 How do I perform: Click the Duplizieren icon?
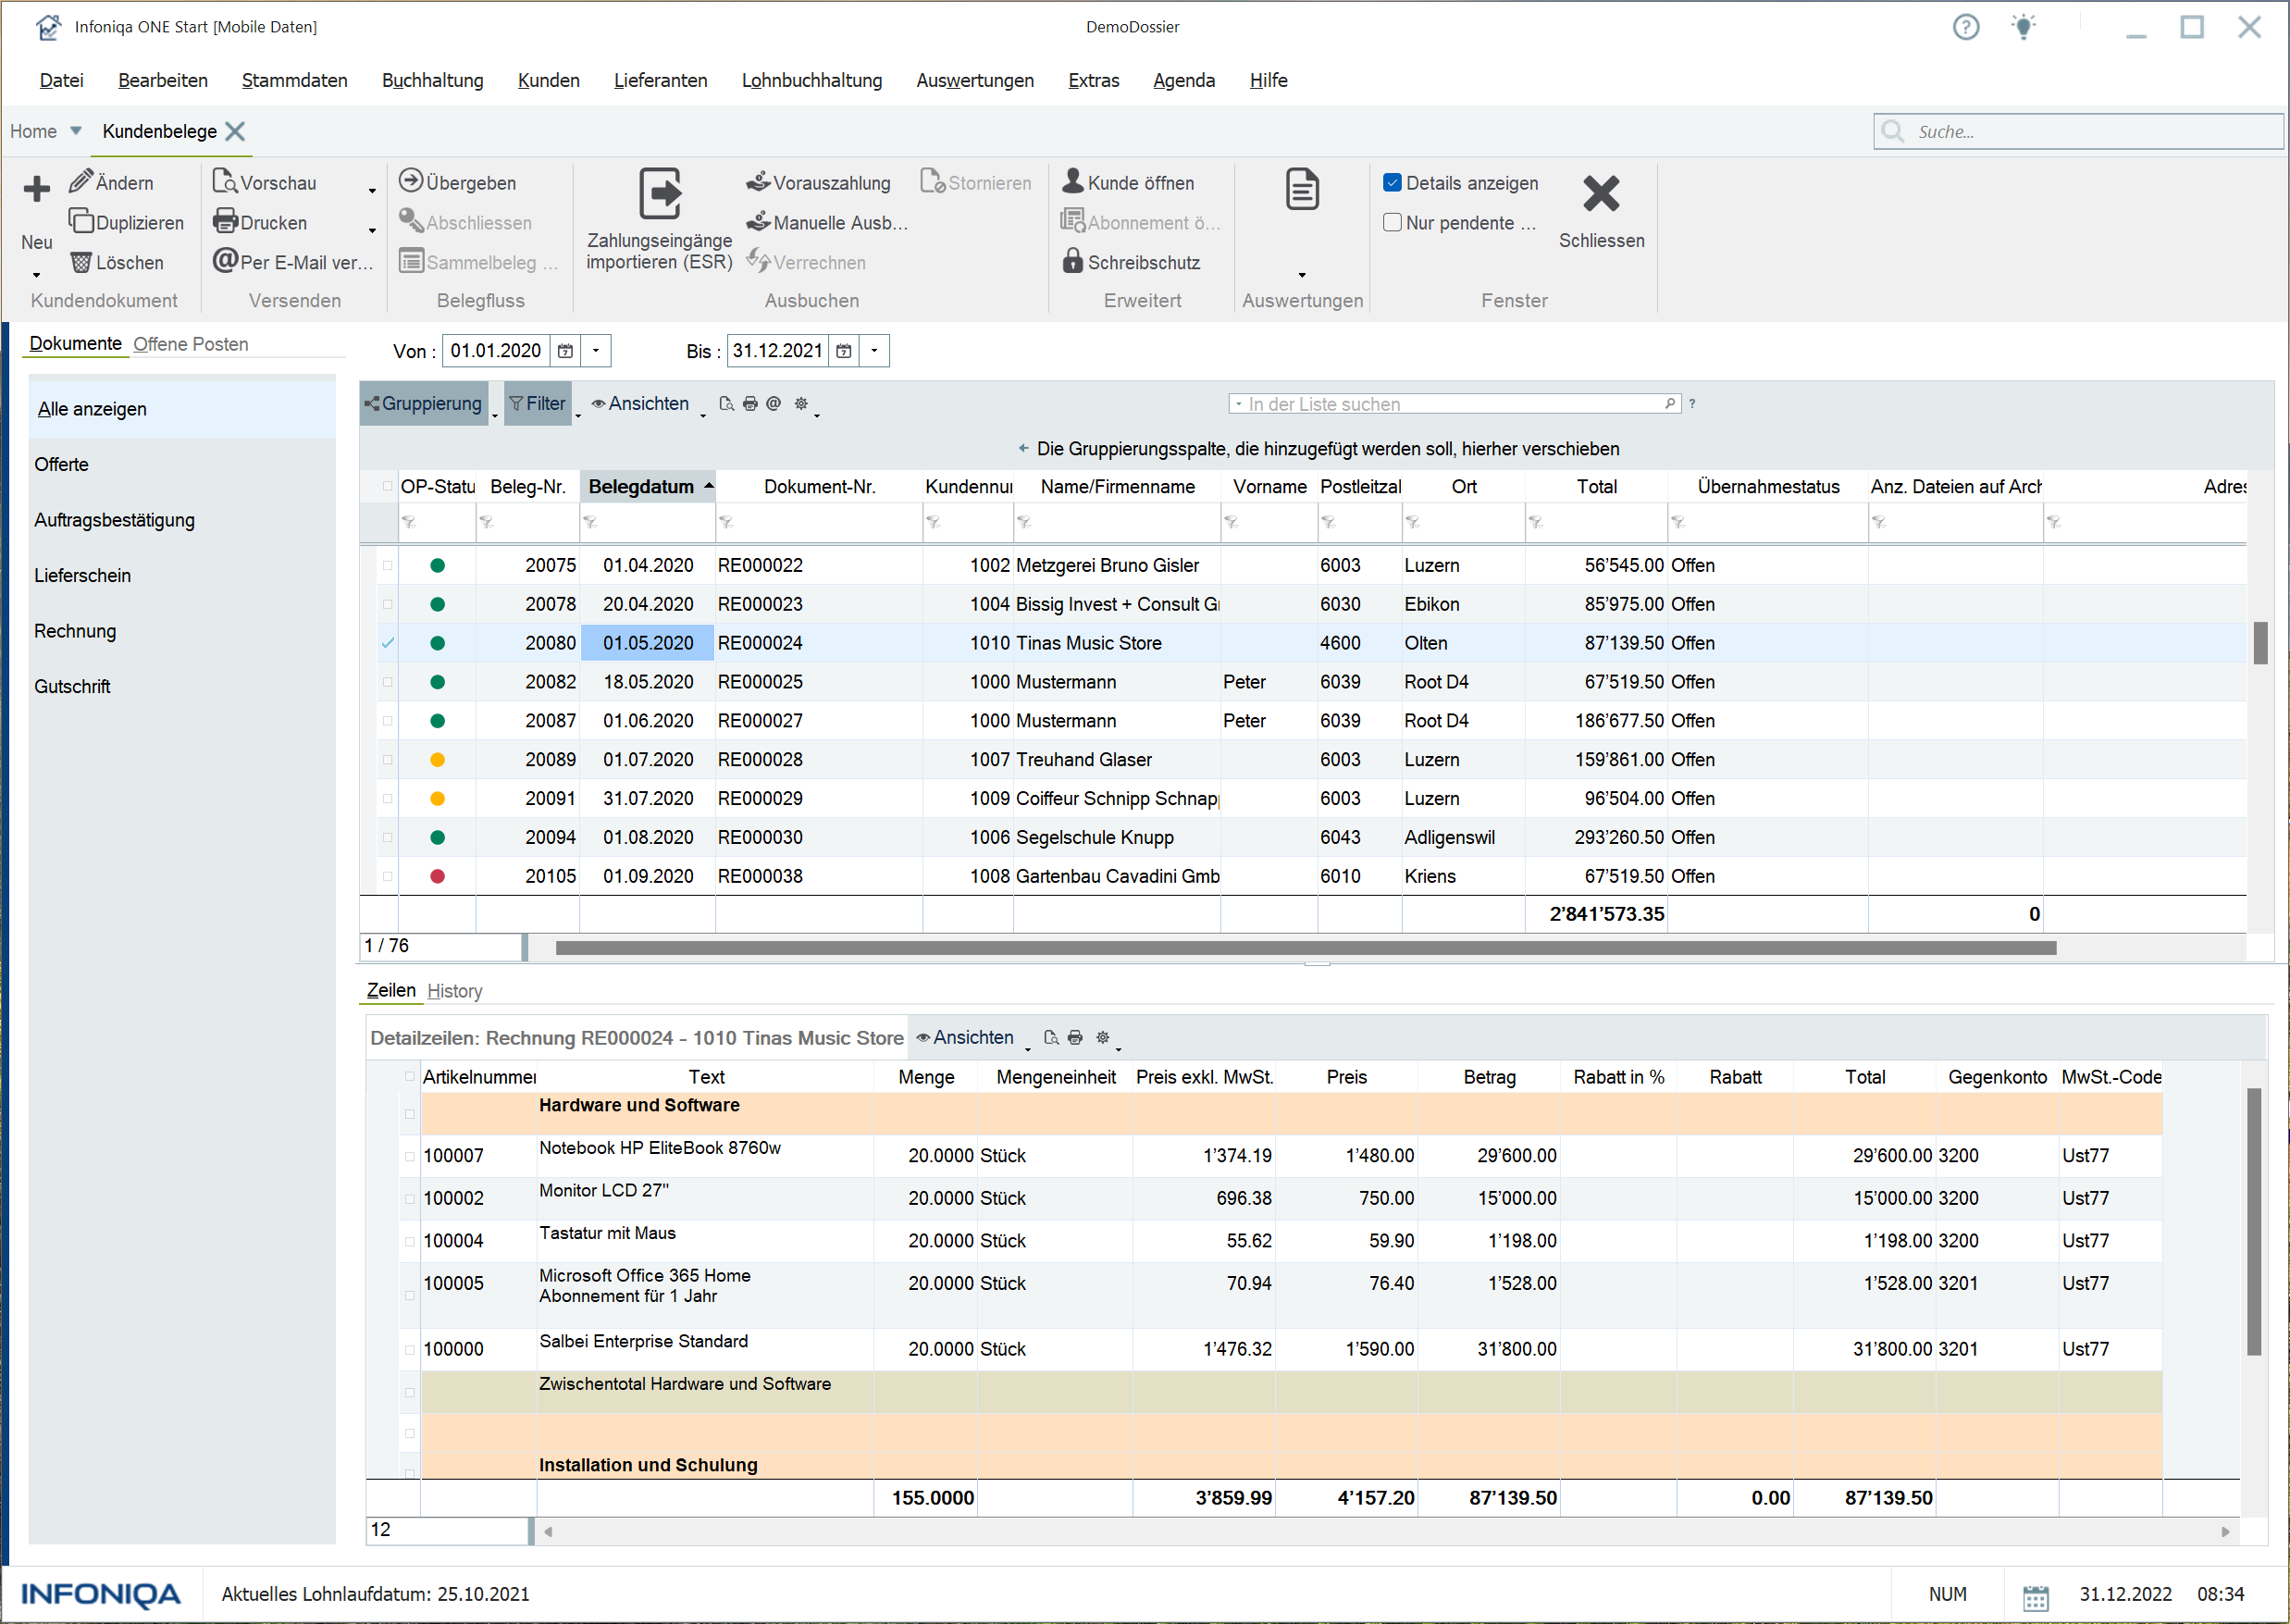click(x=80, y=221)
